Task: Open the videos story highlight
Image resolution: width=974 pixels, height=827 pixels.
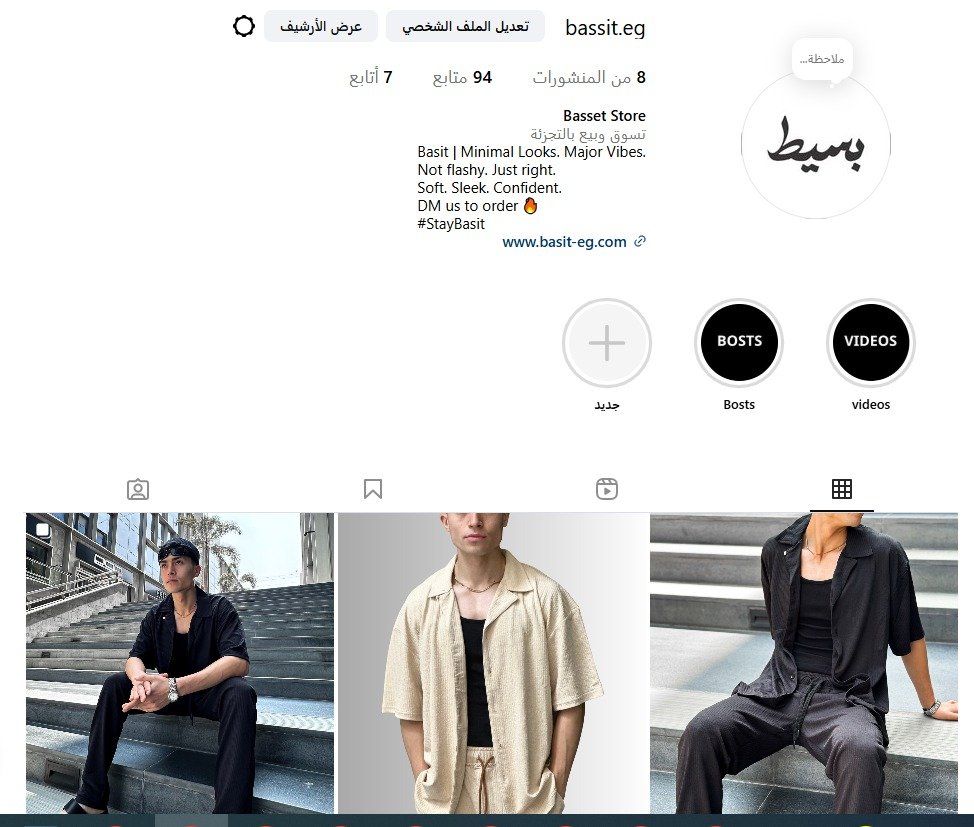Action: point(870,343)
